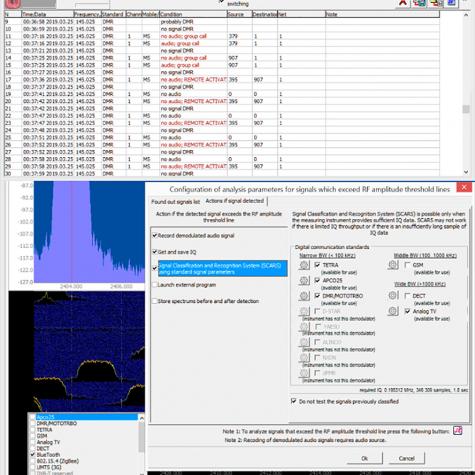Uncheck Do not test signals previously classified

click(294, 401)
